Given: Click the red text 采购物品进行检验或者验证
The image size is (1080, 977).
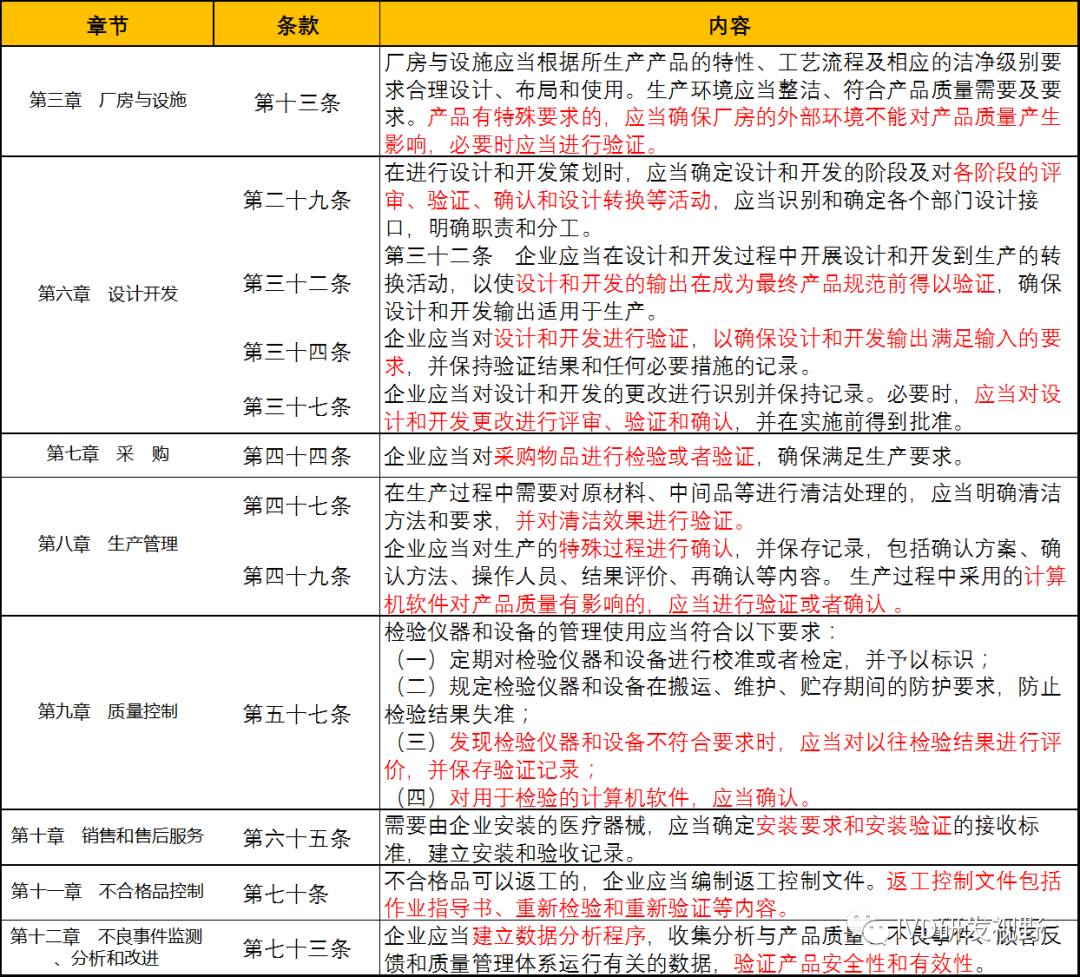Looking at the screenshot, I should tap(624, 457).
